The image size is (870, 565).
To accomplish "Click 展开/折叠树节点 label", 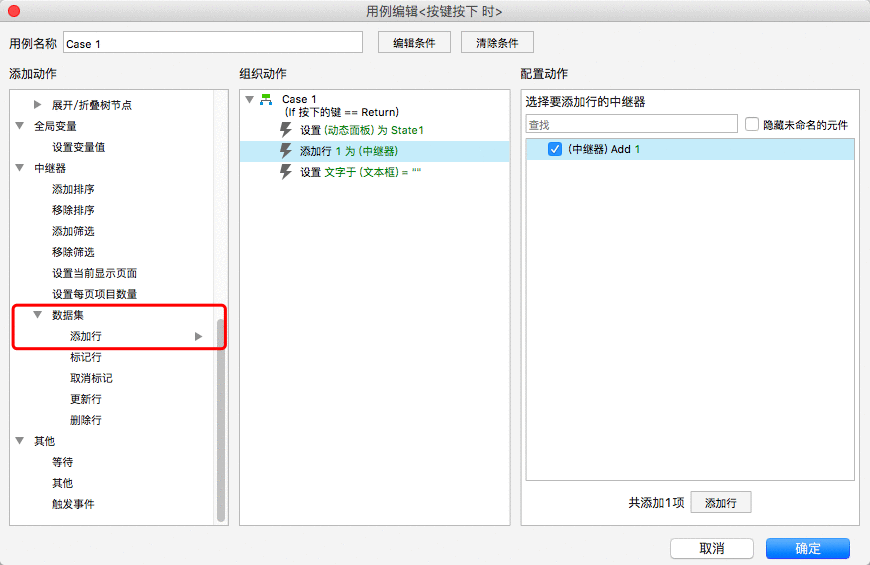I will pyautogui.click(x=92, y=105).
